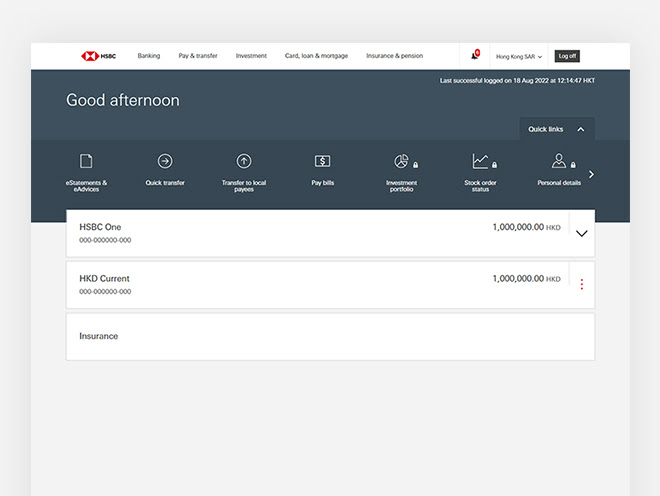This screenshot has width=660, height=496.
Task: Select the HKD Current account name
Action: click(104, 278)
